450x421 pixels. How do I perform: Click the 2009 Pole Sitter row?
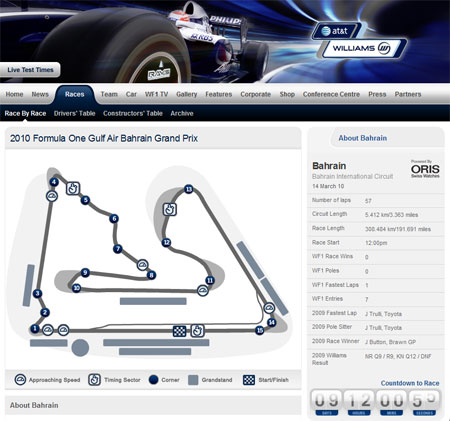(x=375, y=327)
